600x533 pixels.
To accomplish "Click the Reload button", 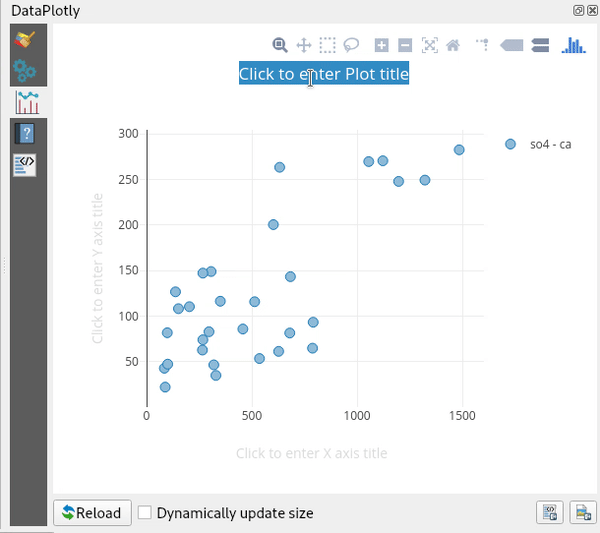I will (92, 513).
